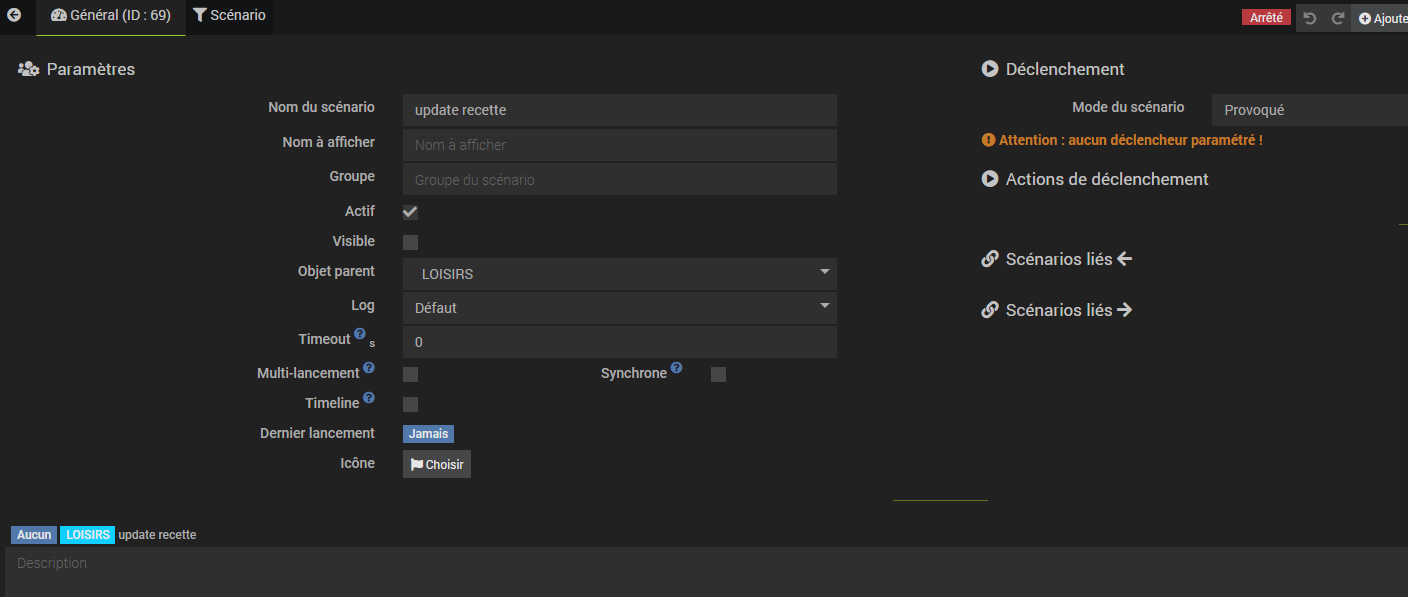1408x597 pixels.
Task: Enable the Synchrone checkbox
Action: pyautogui.click(x=718, y=375)
